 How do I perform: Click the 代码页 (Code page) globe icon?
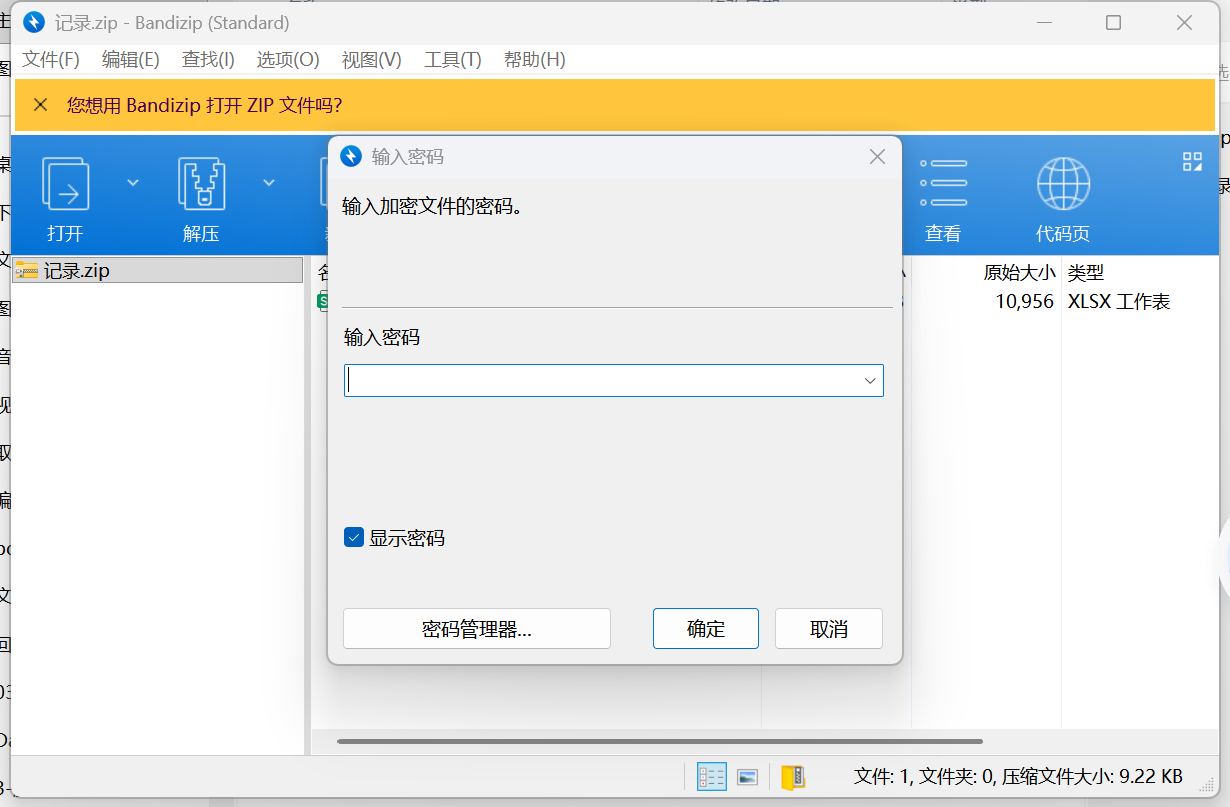pos(1063,183)
